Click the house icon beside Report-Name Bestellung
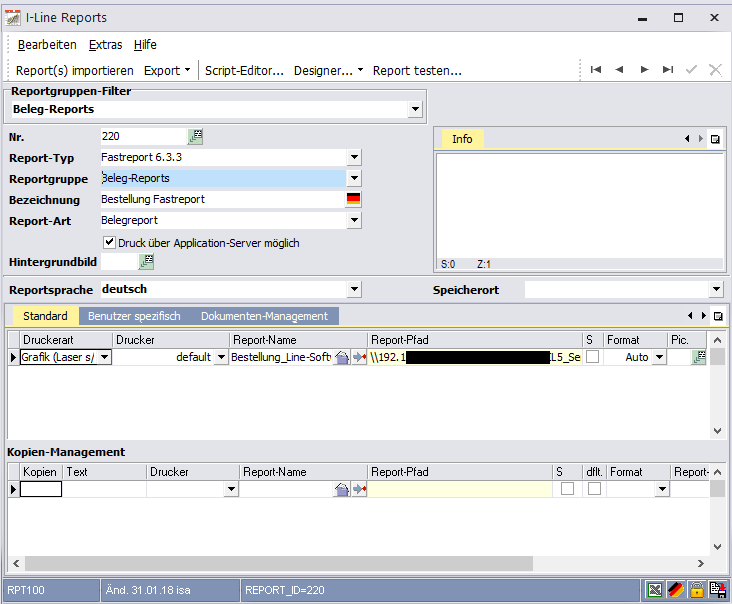 pos(341,357)
